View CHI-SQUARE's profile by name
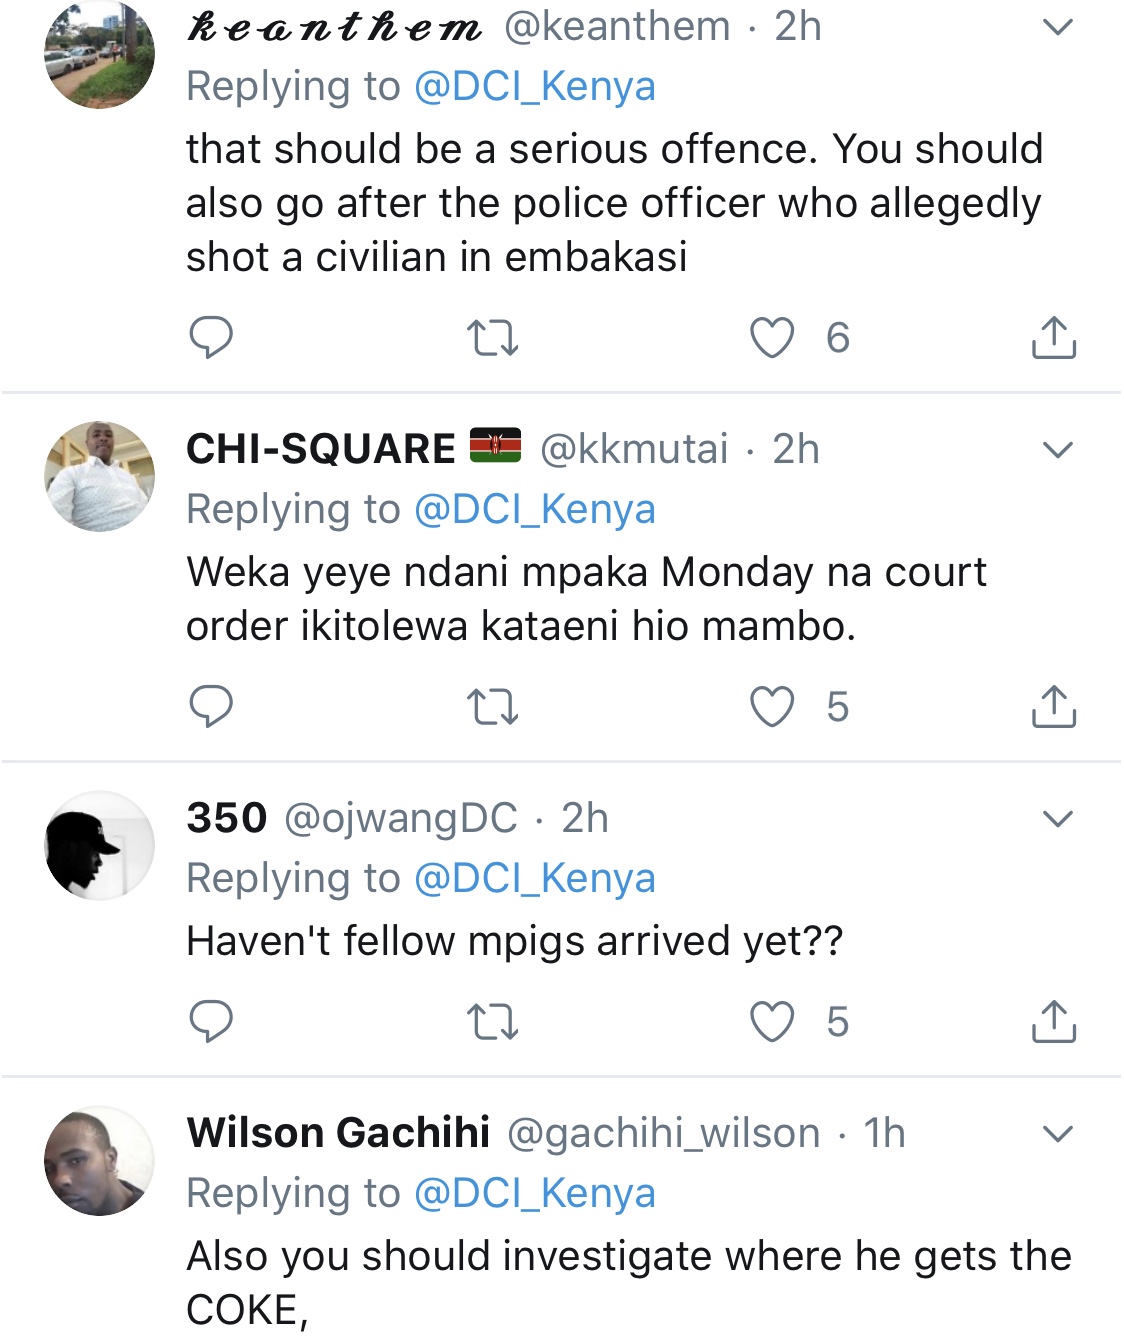Screen dimensions: 1124x1341 (x=321, y=448)
